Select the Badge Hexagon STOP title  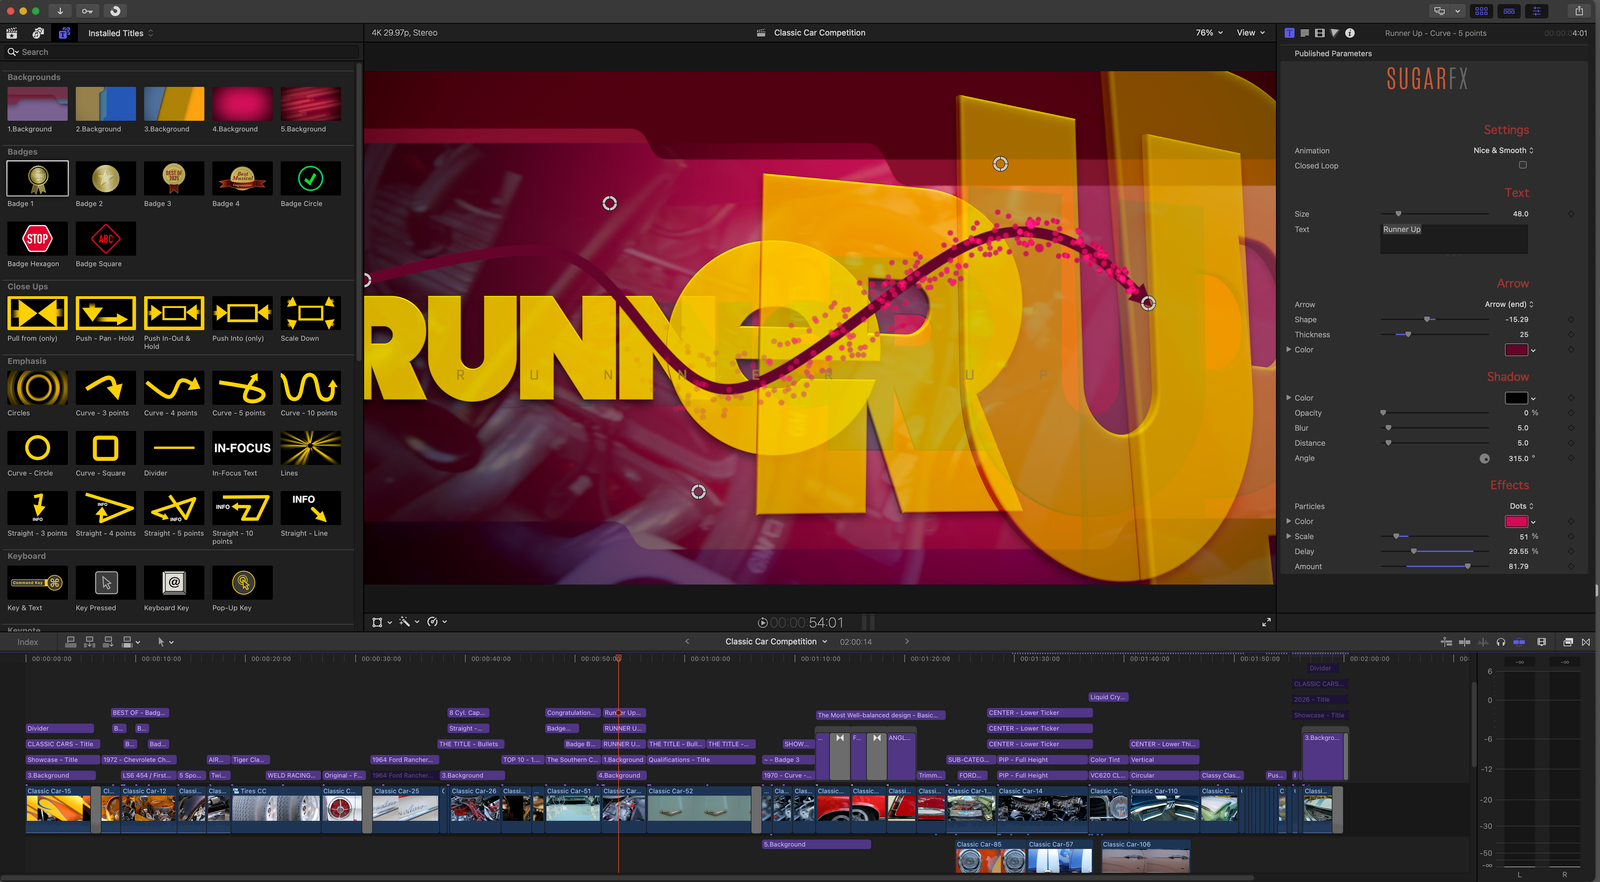38,239
